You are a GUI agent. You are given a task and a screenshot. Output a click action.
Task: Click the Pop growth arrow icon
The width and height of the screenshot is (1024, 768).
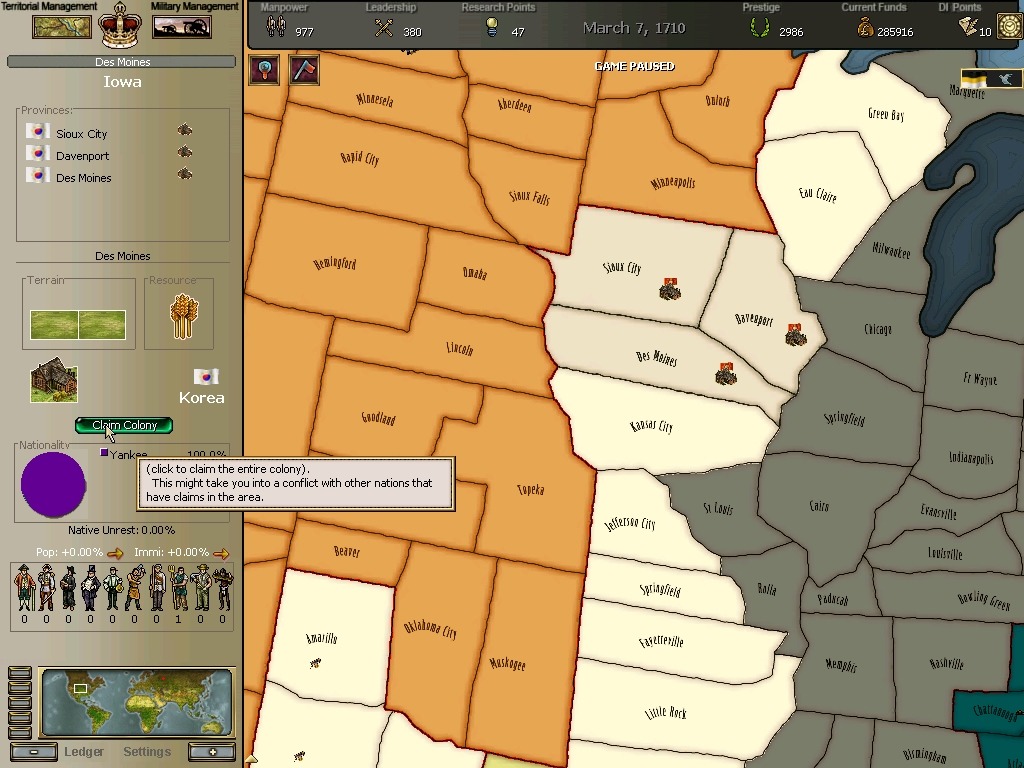click(x=115, y=554)
